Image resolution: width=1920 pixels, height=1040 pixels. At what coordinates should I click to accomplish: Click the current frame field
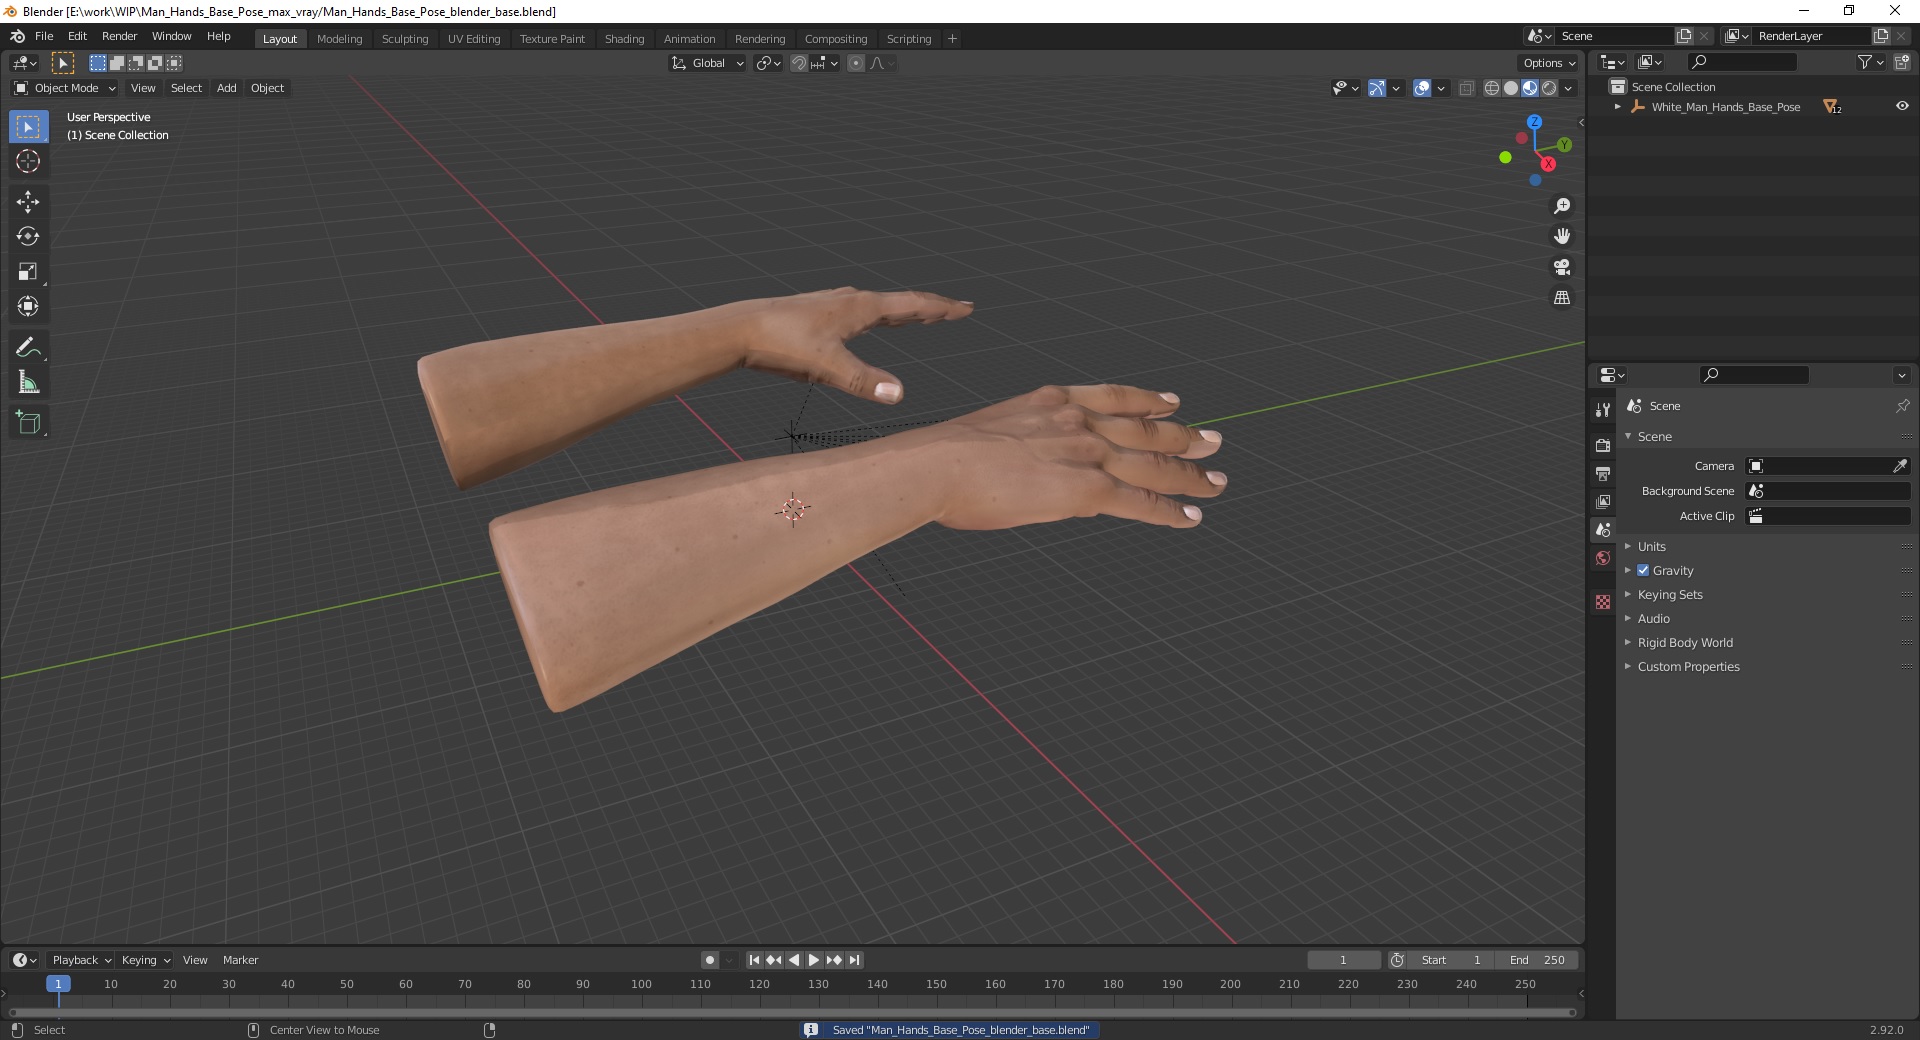point(1343,960)
